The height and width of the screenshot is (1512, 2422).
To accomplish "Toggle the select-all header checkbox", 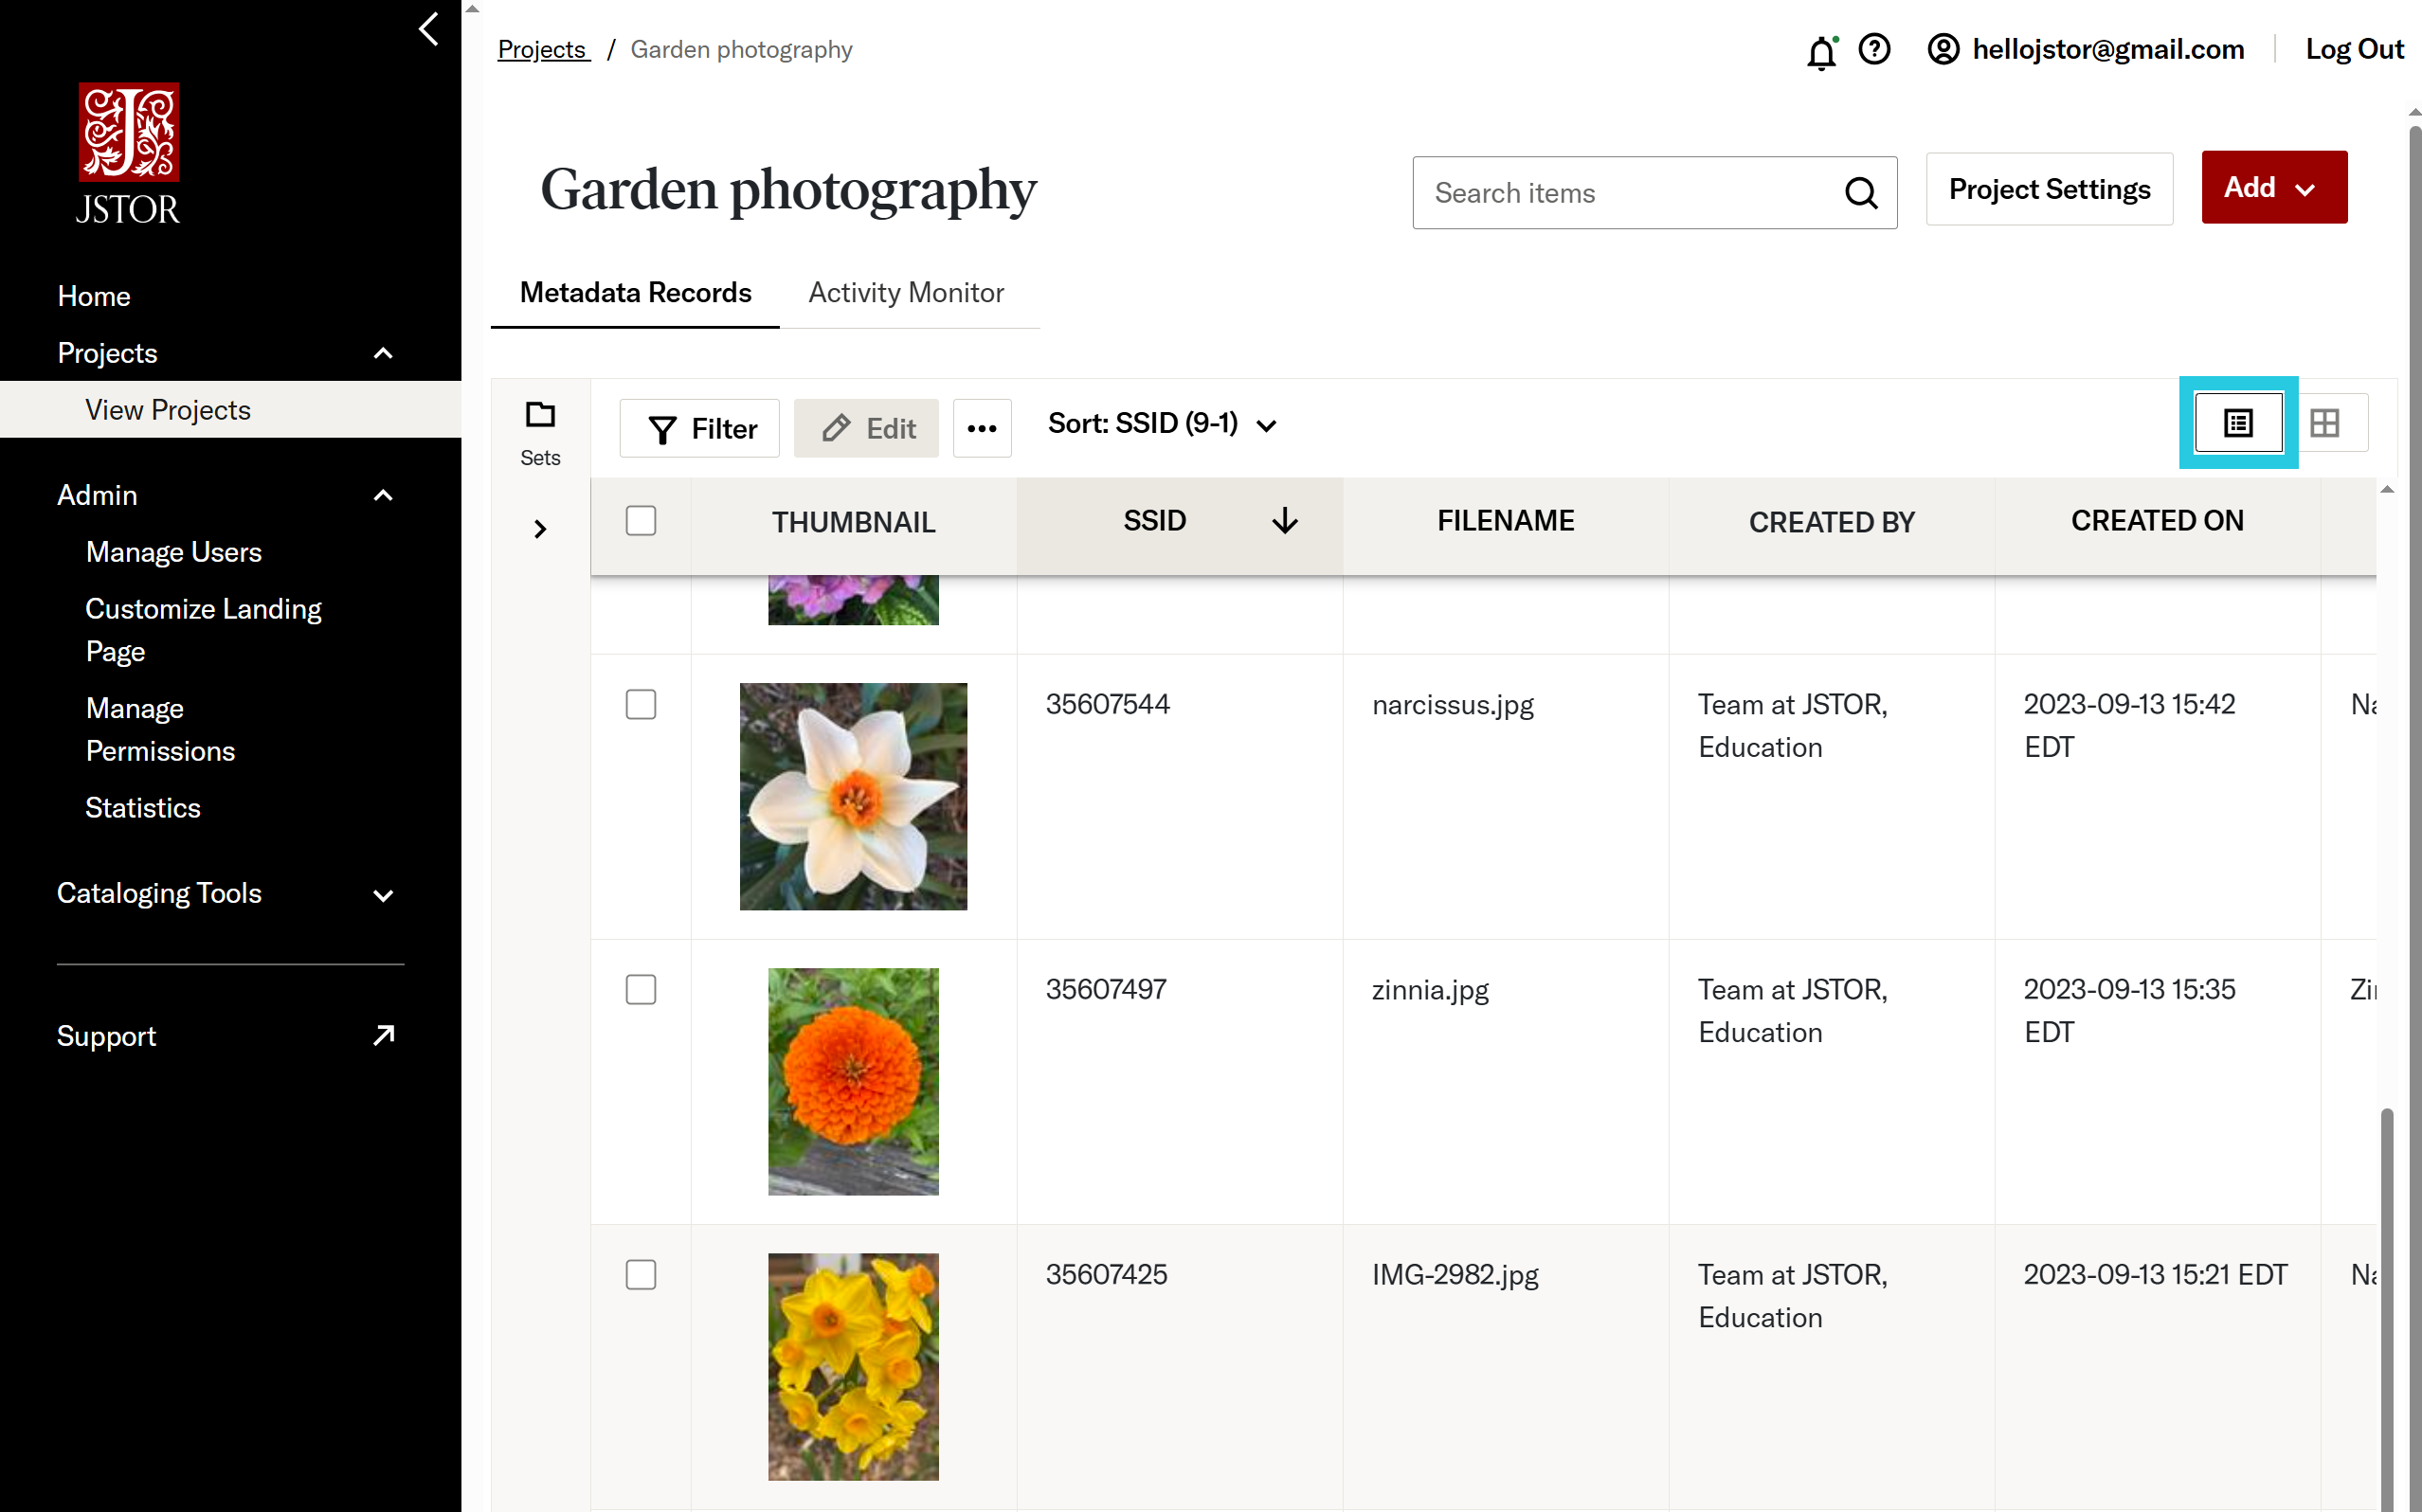I will tap(641, 521).
